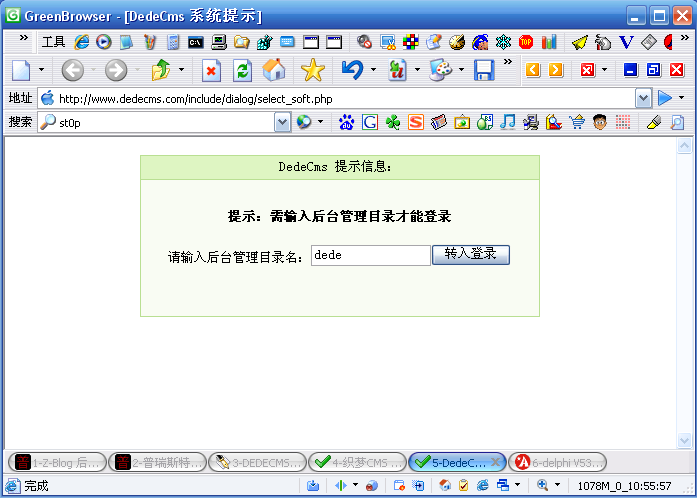Open Favorites star

313,70
